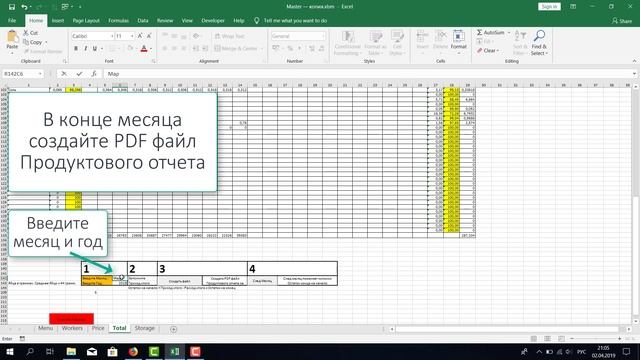Viewport: 640px width, 360px height.
Task: Expand the formula bar
Action: click(634, 74)
